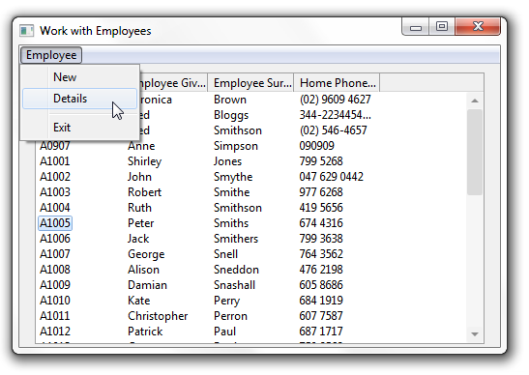Click surname Perron
The image size is (529, 375).
point(230,316)
